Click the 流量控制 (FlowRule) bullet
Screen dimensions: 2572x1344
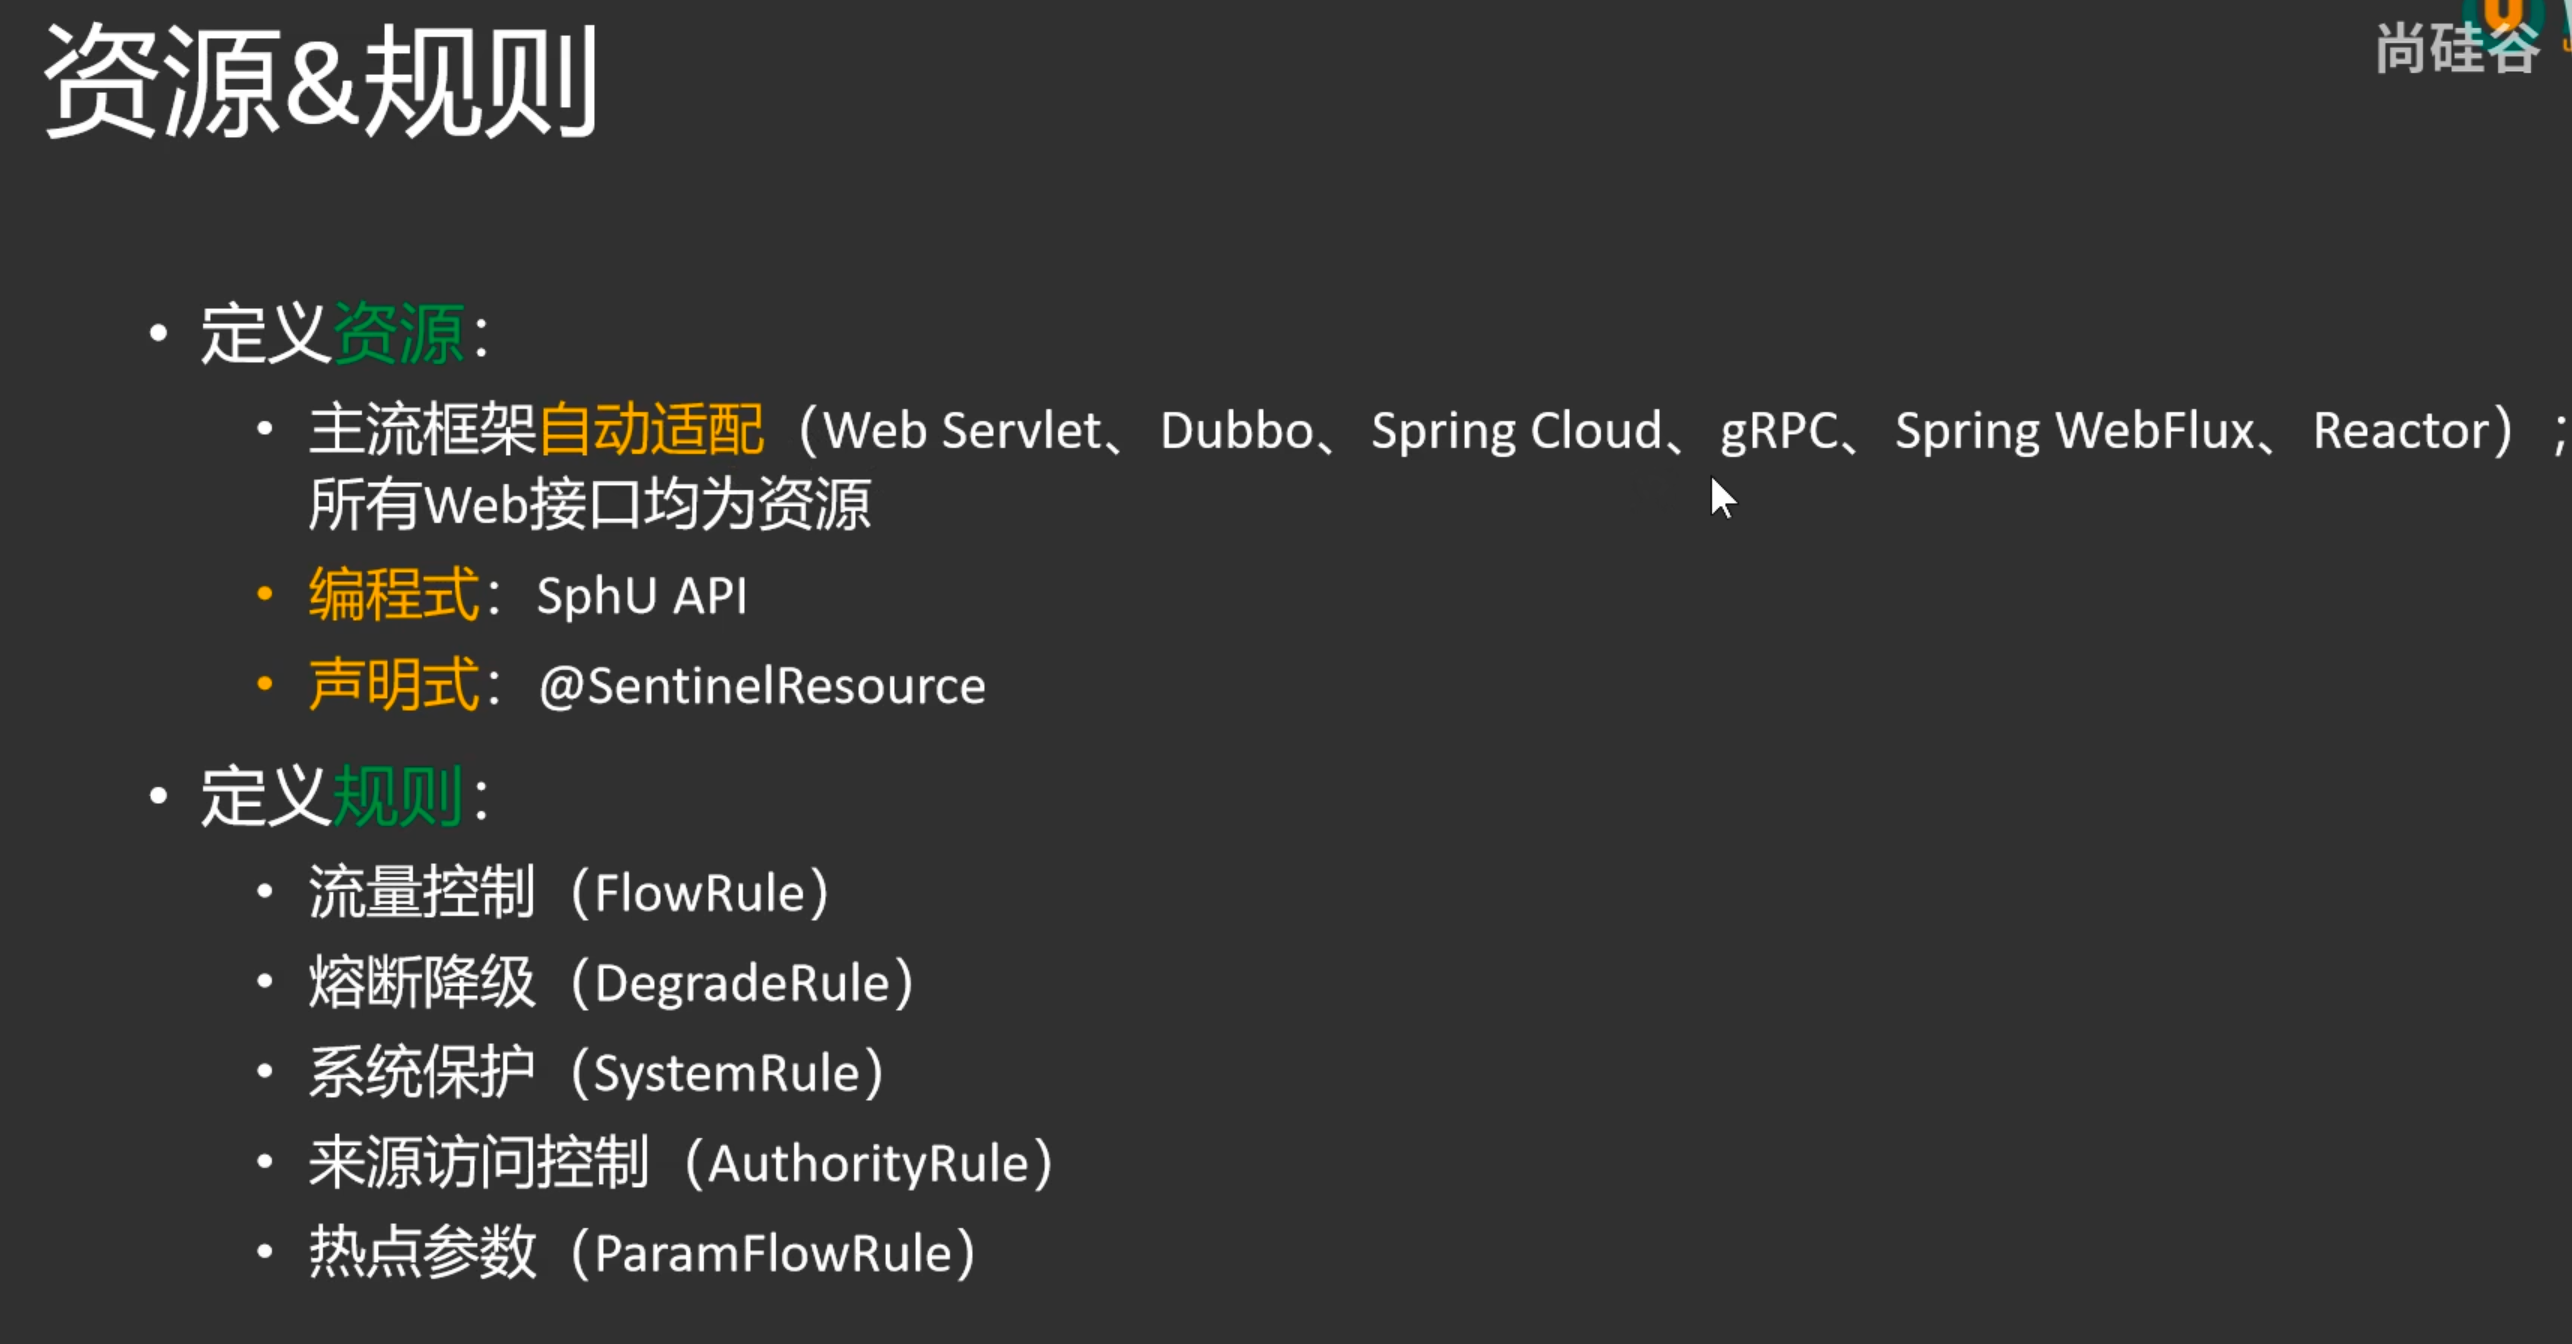[570, 892]
